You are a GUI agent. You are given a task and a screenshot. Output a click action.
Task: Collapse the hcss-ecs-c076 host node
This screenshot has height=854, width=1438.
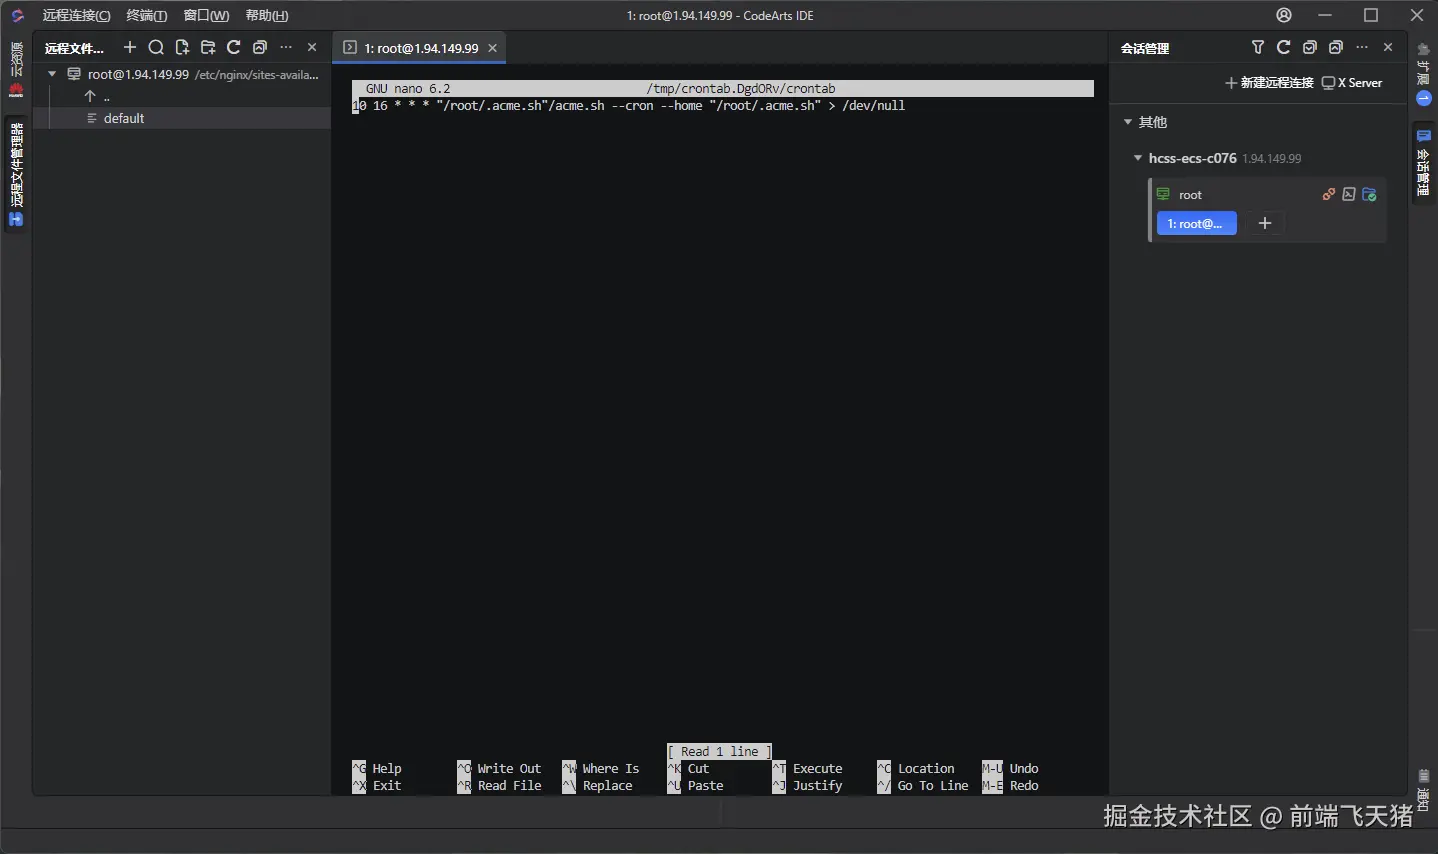[x=1138, y=158]
